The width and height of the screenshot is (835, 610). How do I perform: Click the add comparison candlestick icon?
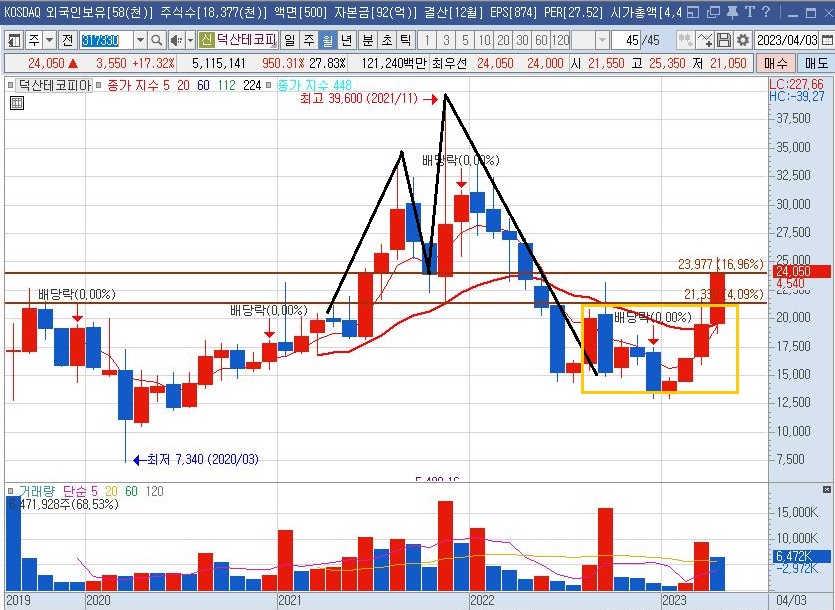(x=685, y=40)
